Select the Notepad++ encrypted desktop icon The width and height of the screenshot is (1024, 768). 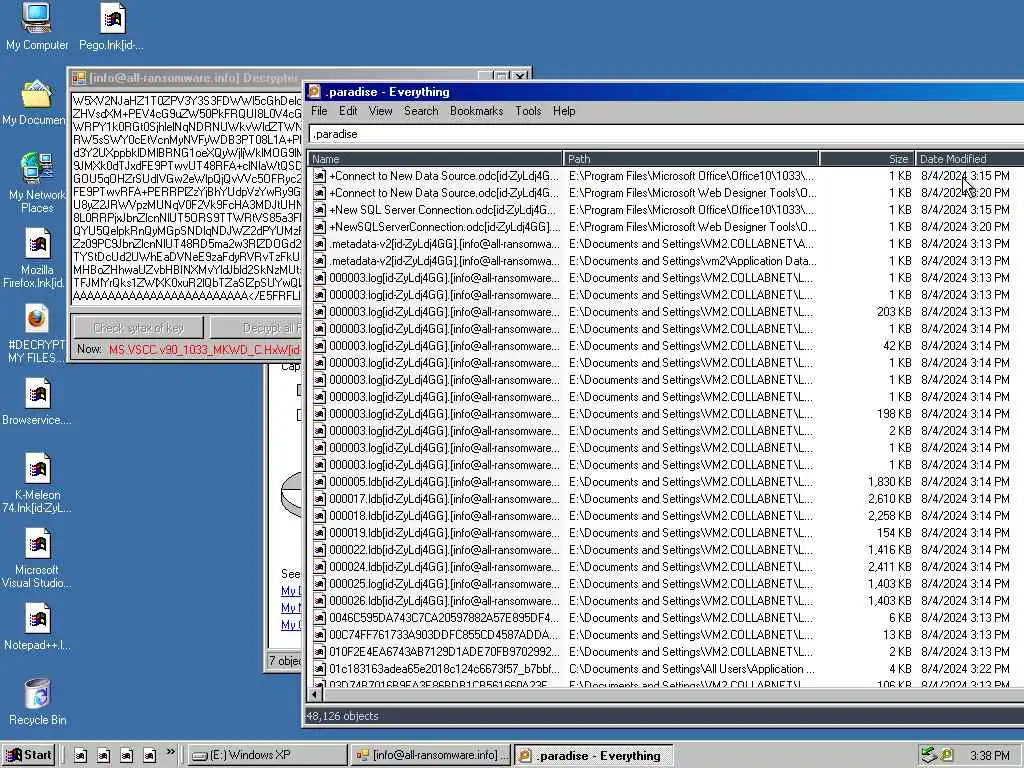point(37,618)
